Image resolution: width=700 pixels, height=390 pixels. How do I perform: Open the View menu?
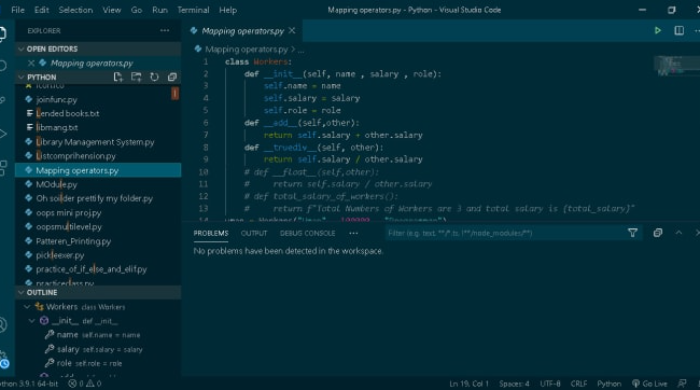click(112, 10)
